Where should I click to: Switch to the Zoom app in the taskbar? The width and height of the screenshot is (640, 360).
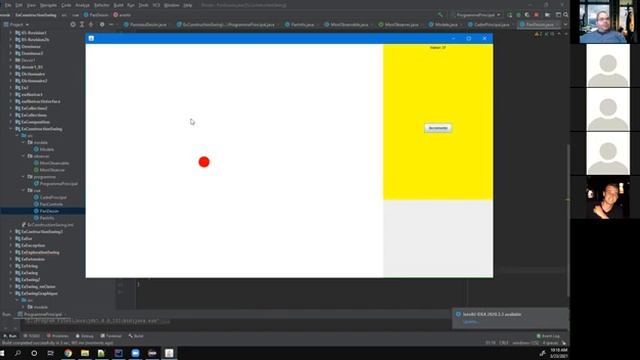point(136,353)
